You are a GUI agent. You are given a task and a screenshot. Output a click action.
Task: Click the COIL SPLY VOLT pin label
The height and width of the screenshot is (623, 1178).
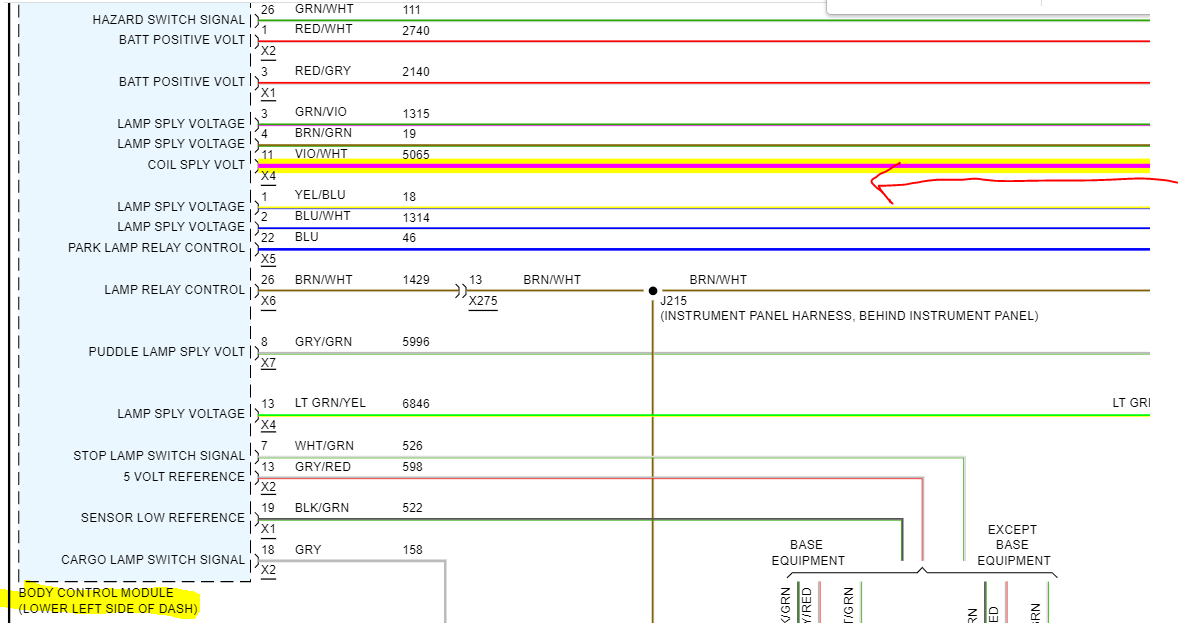196,165
